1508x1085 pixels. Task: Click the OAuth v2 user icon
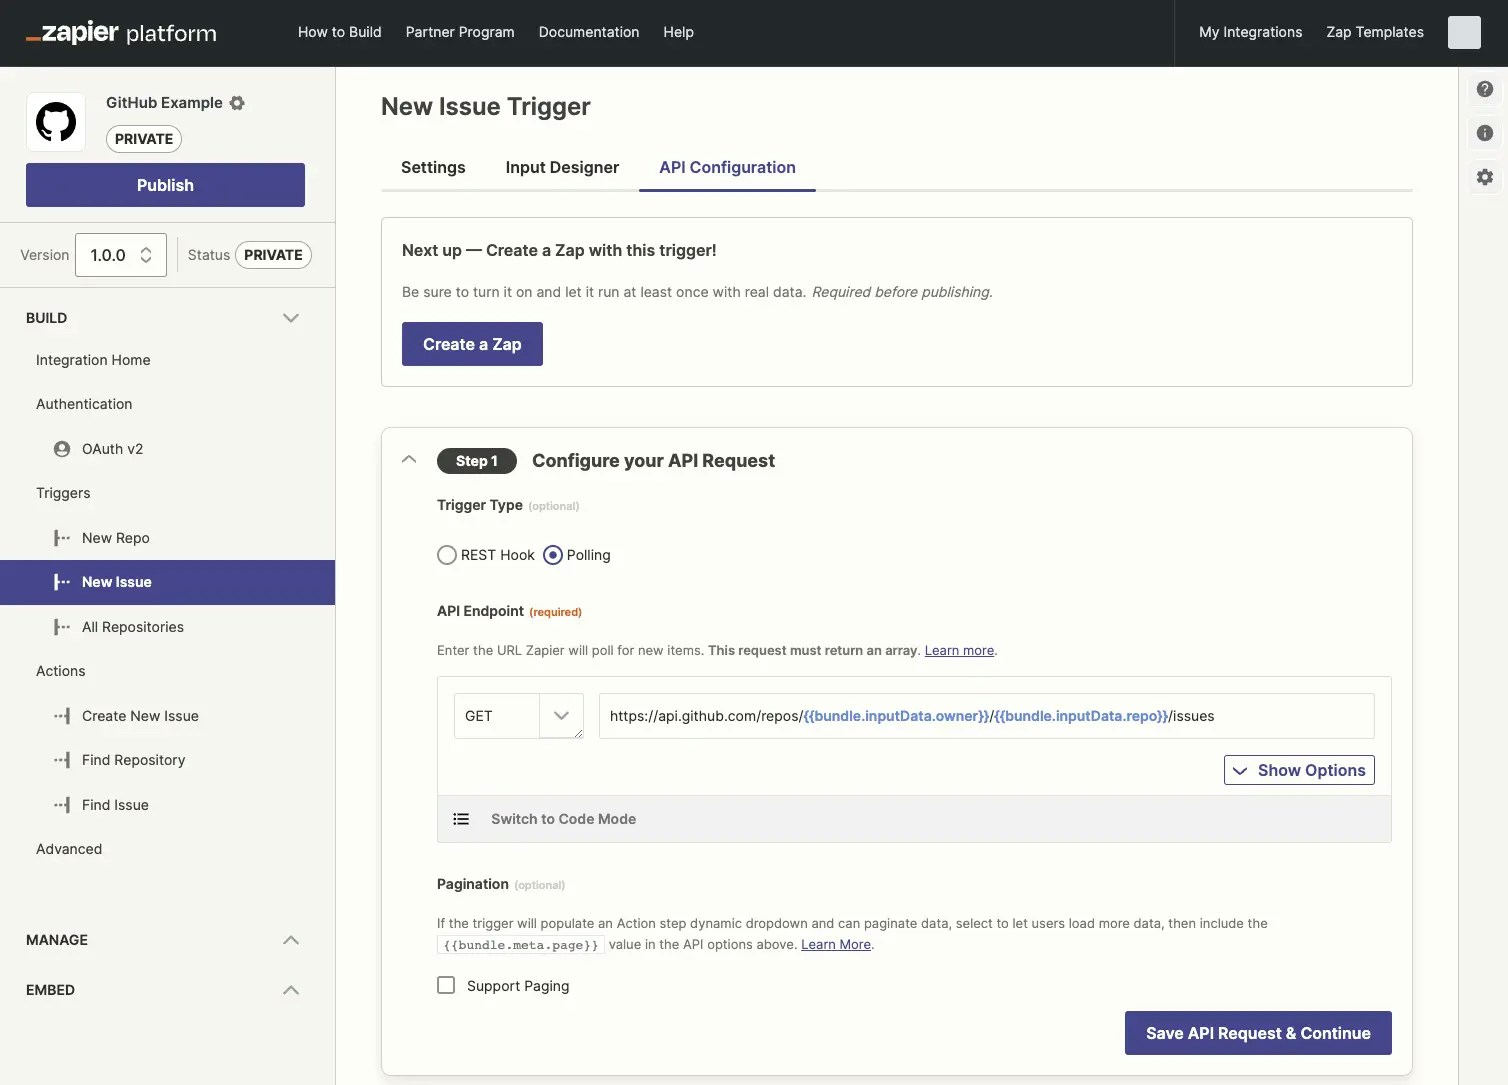pyautogui.click(x=62, y=449)
